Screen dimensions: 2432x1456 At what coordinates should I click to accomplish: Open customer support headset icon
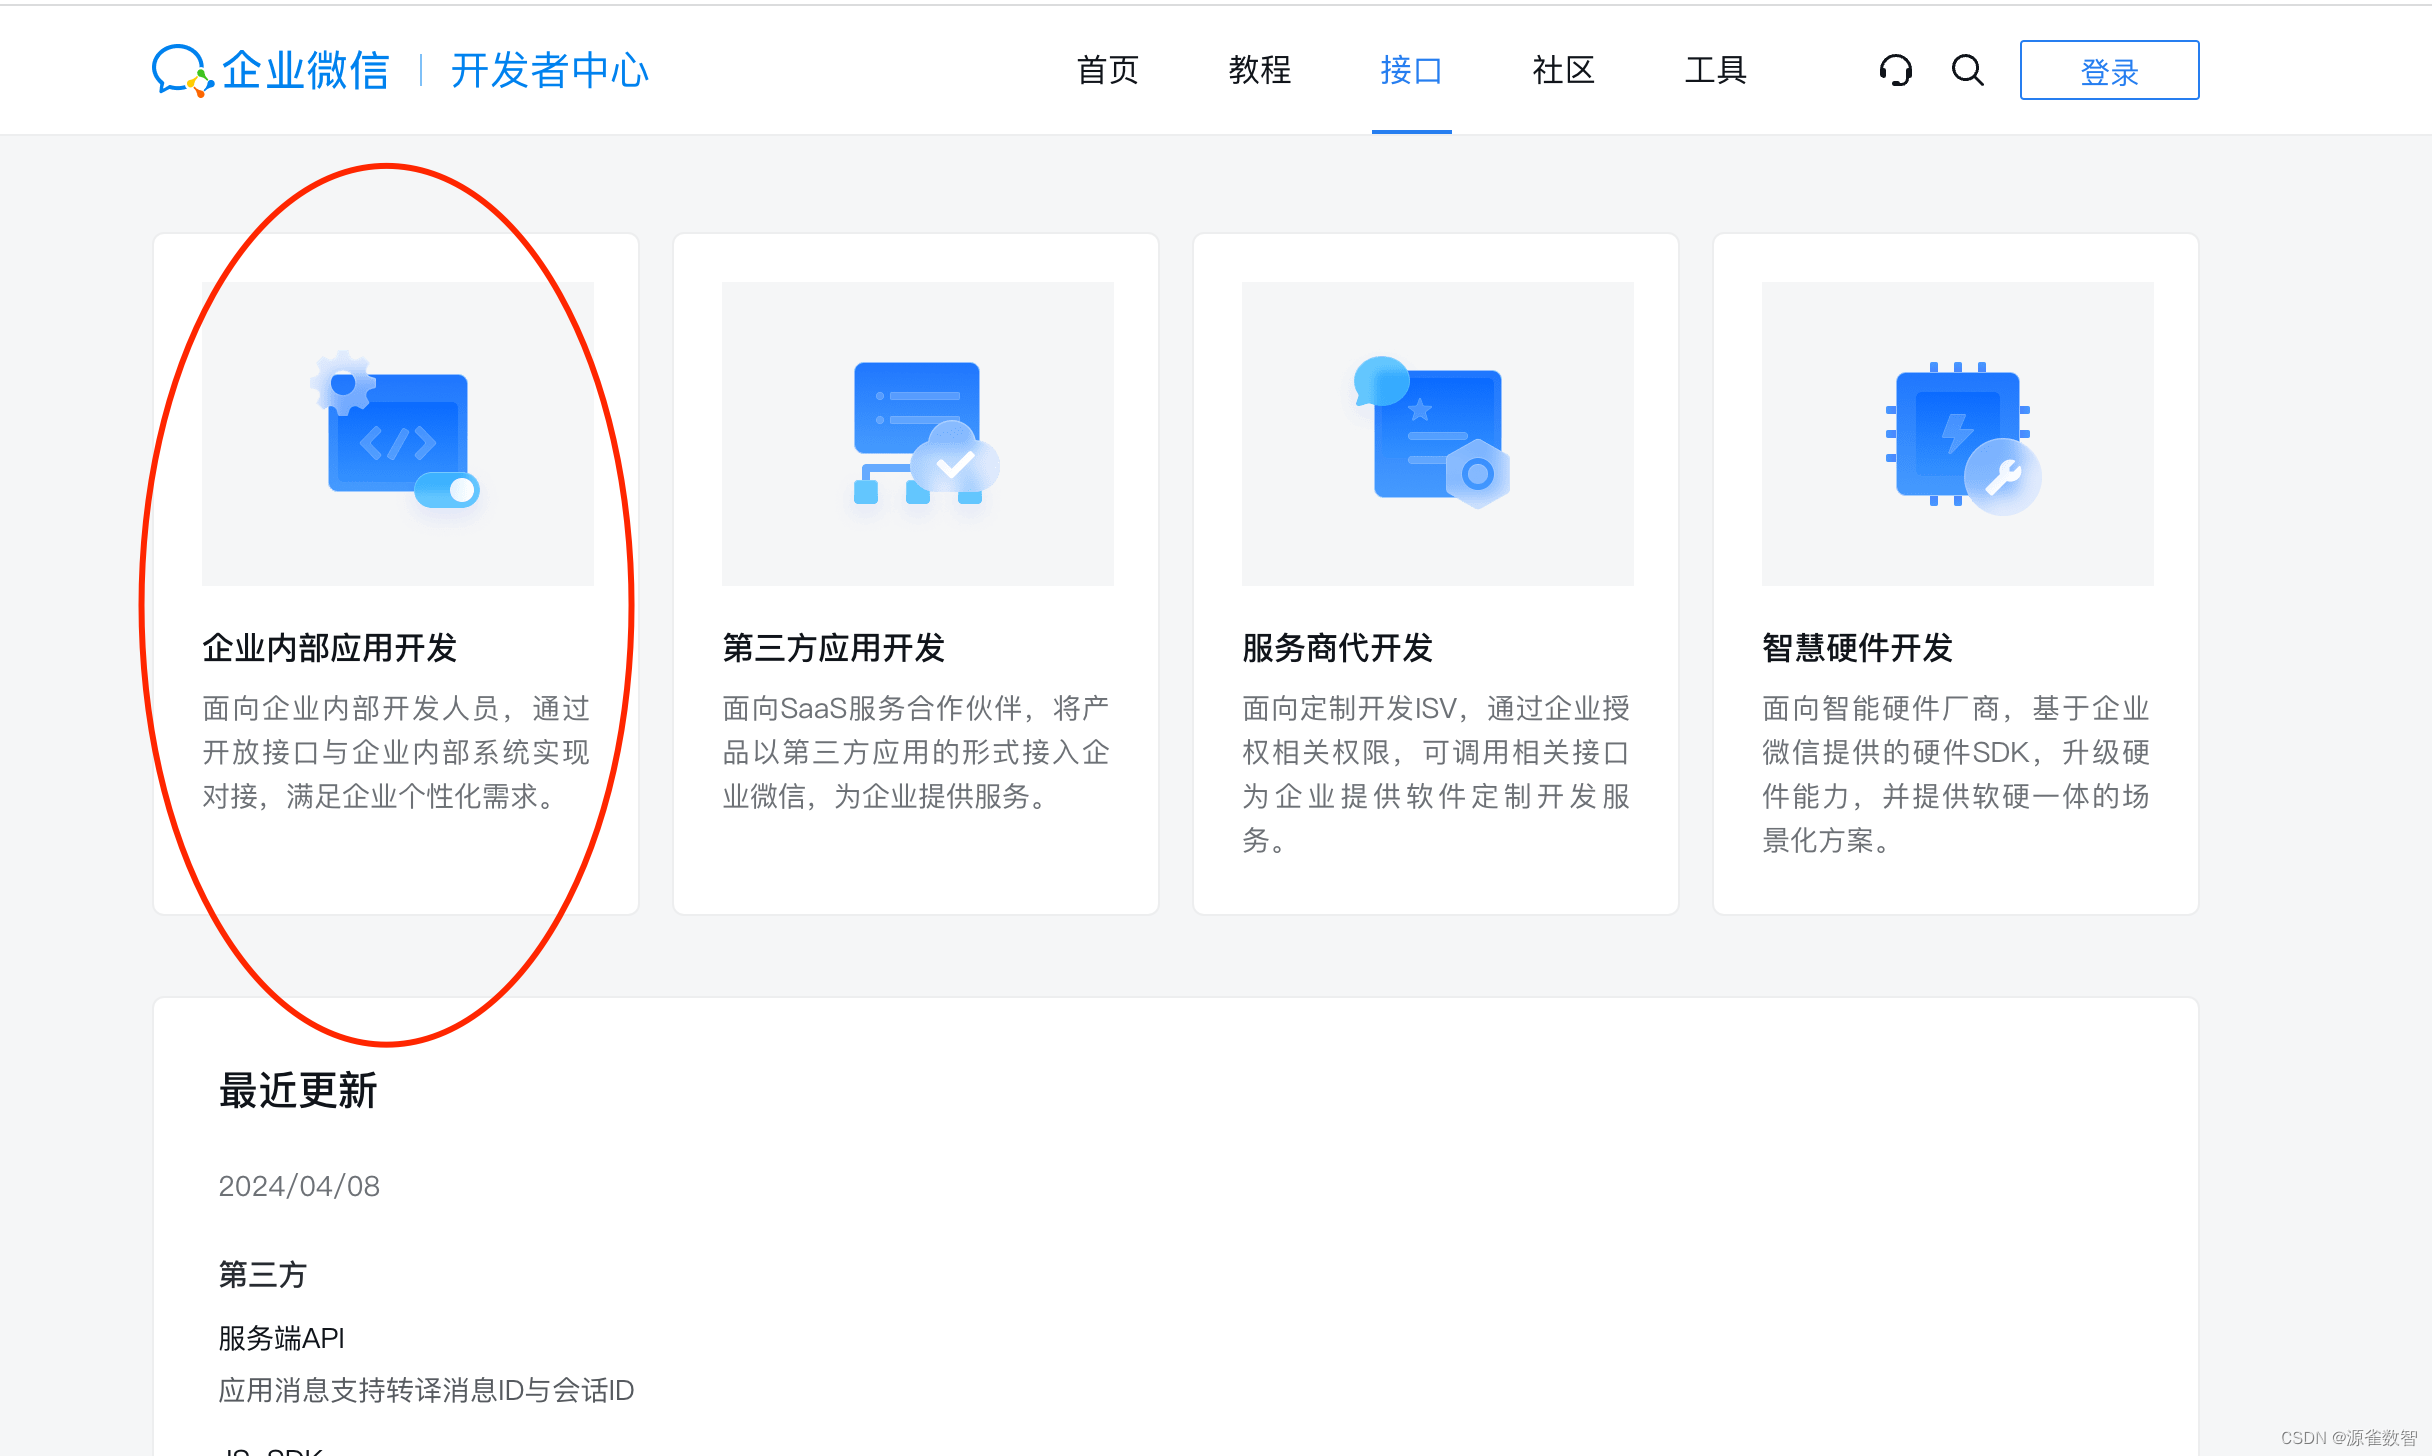click(x=1895, y=70)
